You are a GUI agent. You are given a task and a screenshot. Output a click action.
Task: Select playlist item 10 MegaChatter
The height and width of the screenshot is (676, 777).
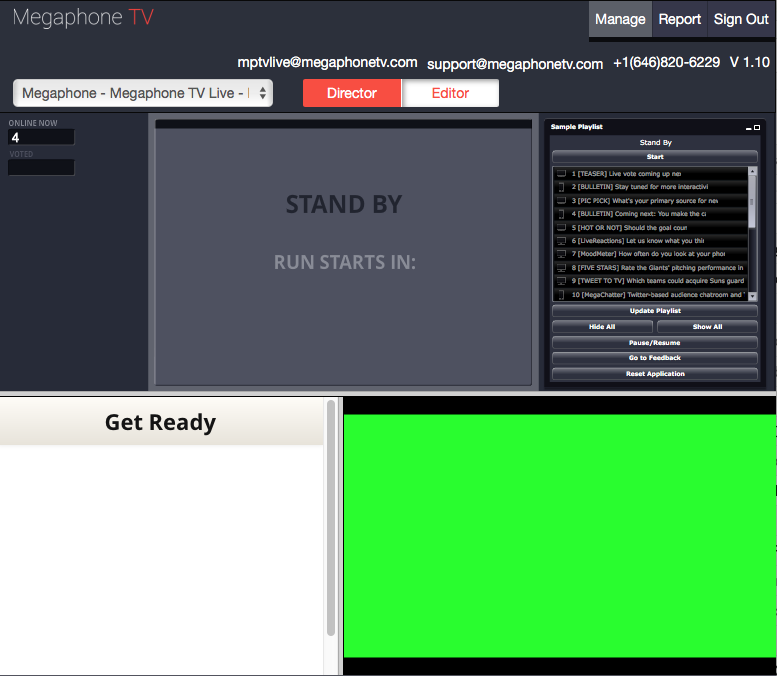(x=650, y=295)
